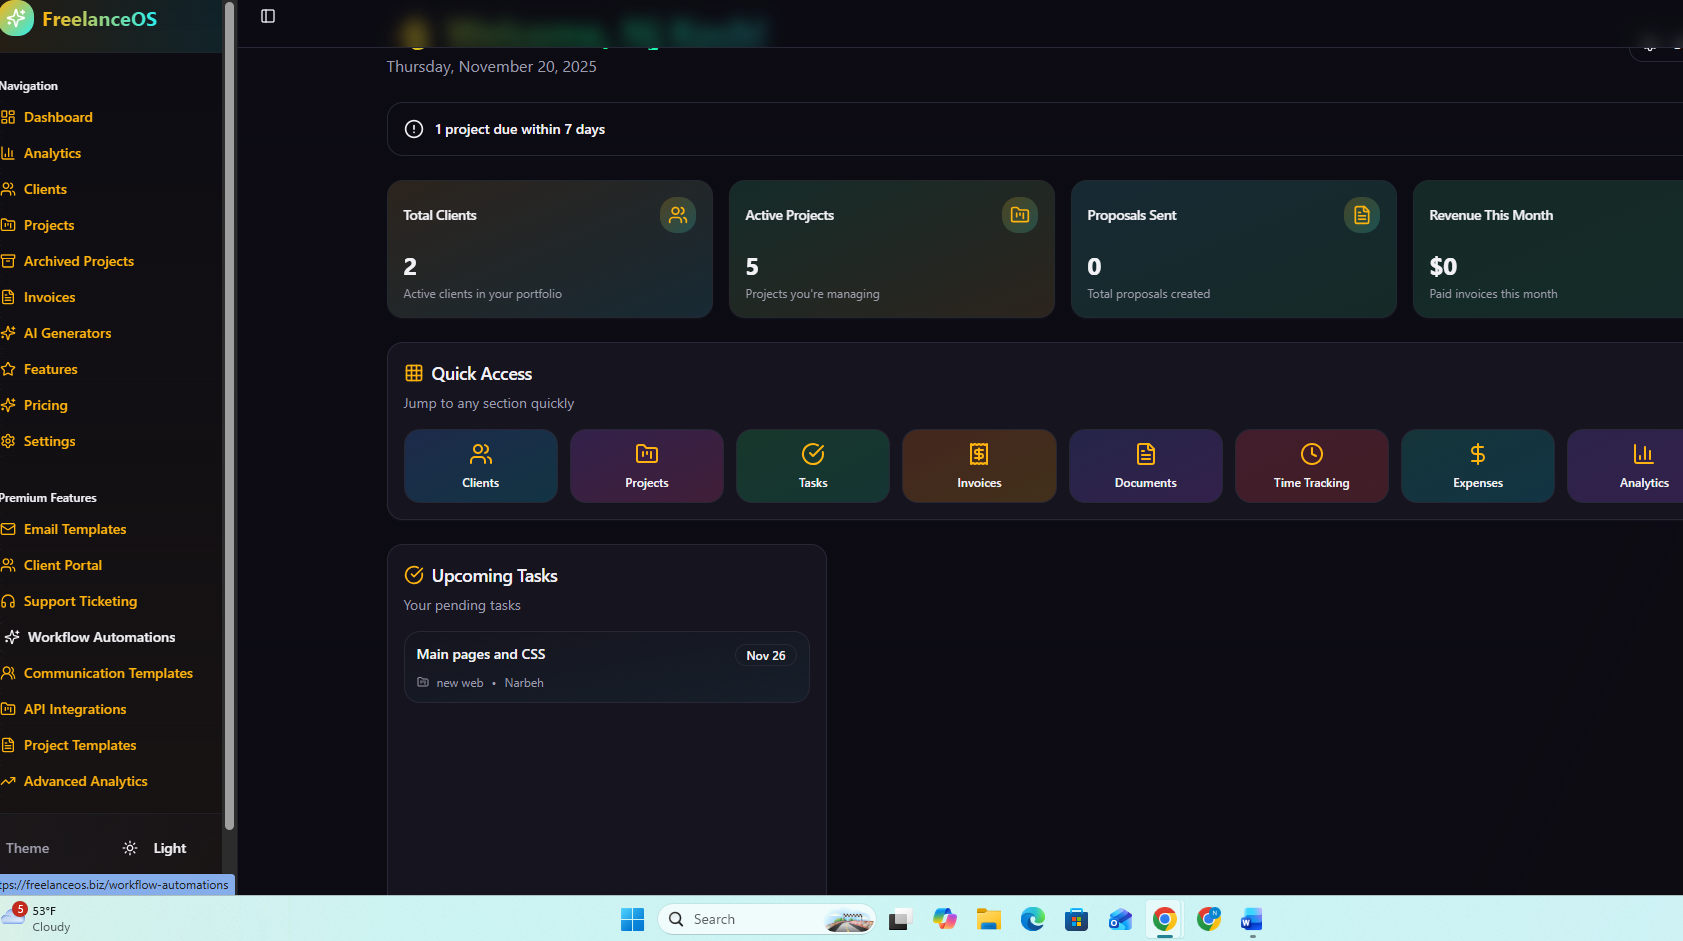
Task: Open the Time Tracking quick access tile
Action: [x=1311, y=466]
